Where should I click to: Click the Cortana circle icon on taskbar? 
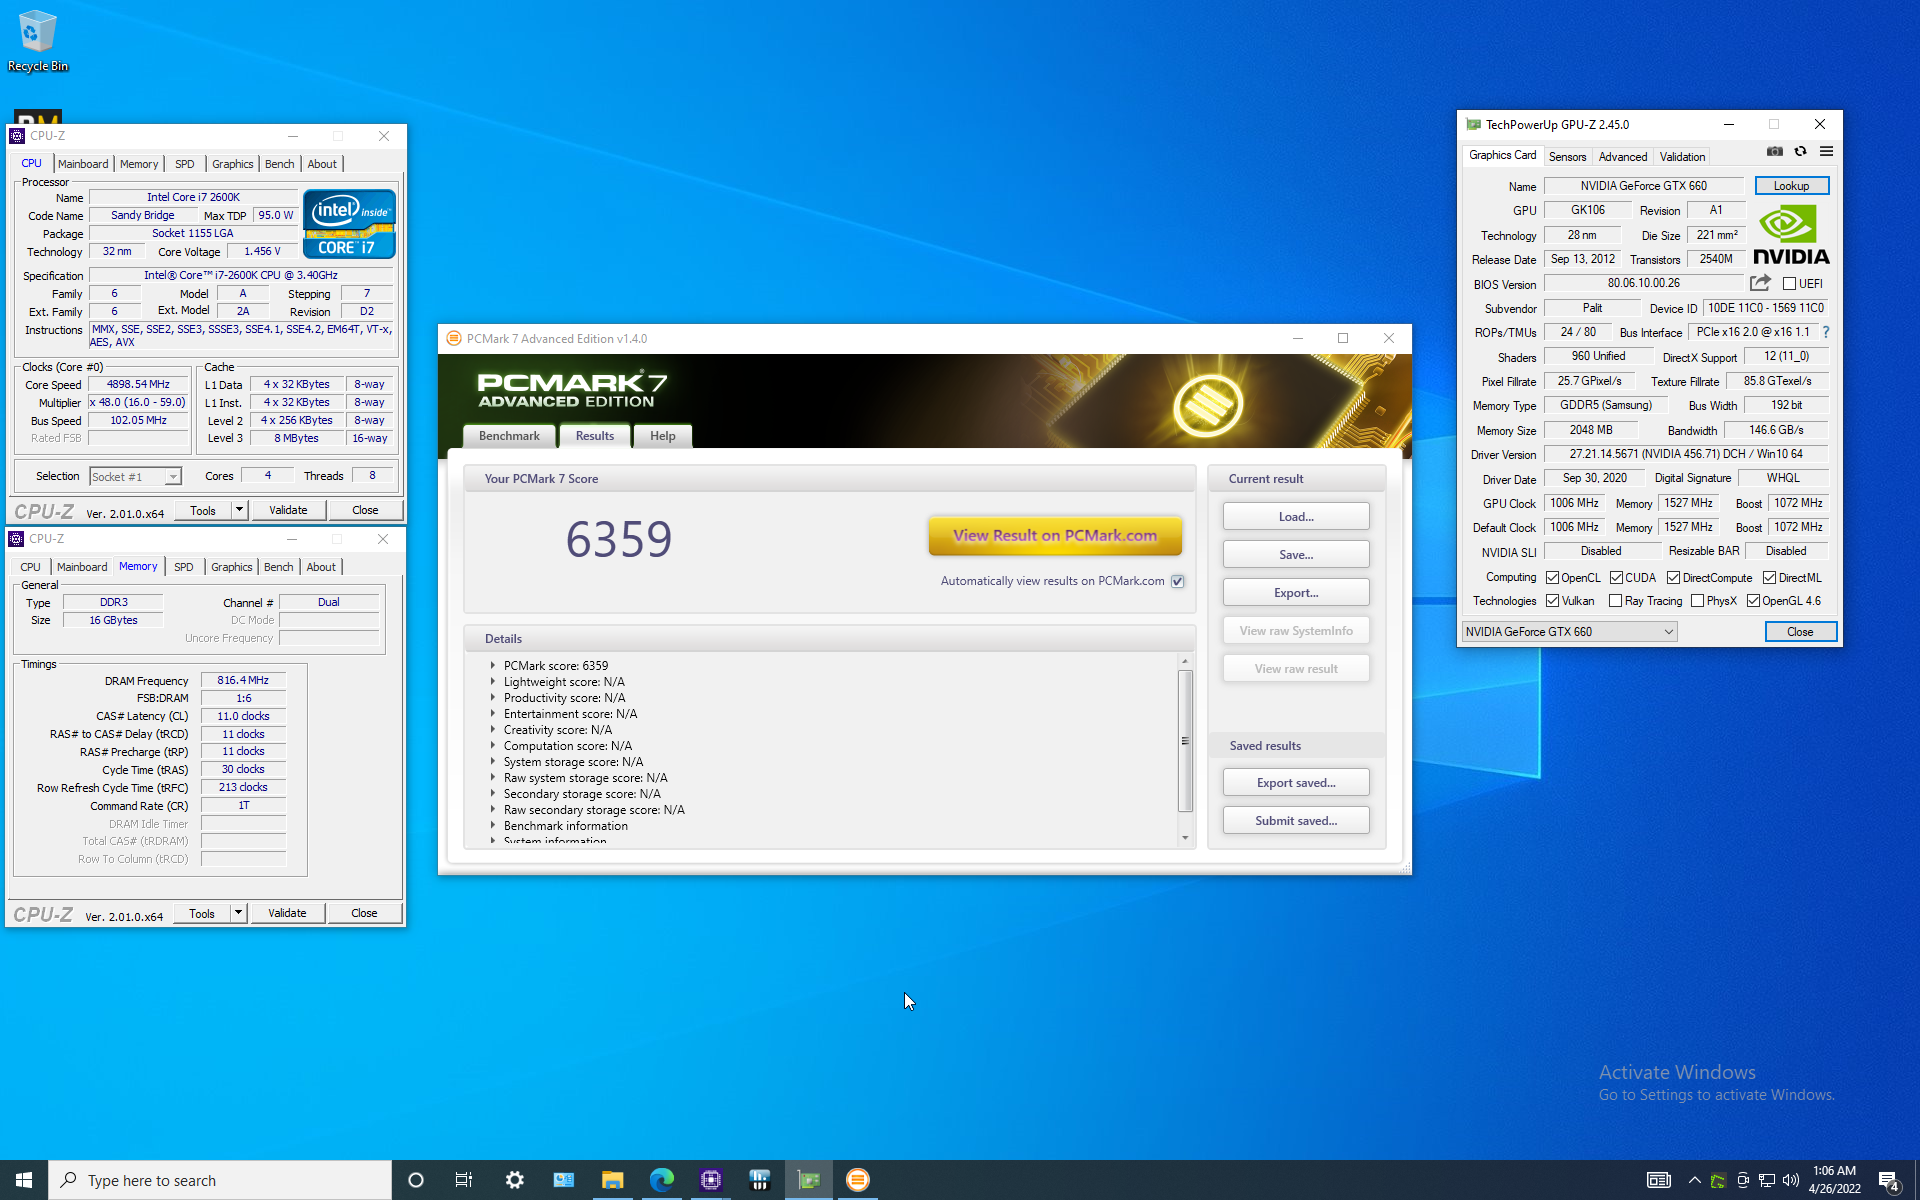coord(416,1180)
